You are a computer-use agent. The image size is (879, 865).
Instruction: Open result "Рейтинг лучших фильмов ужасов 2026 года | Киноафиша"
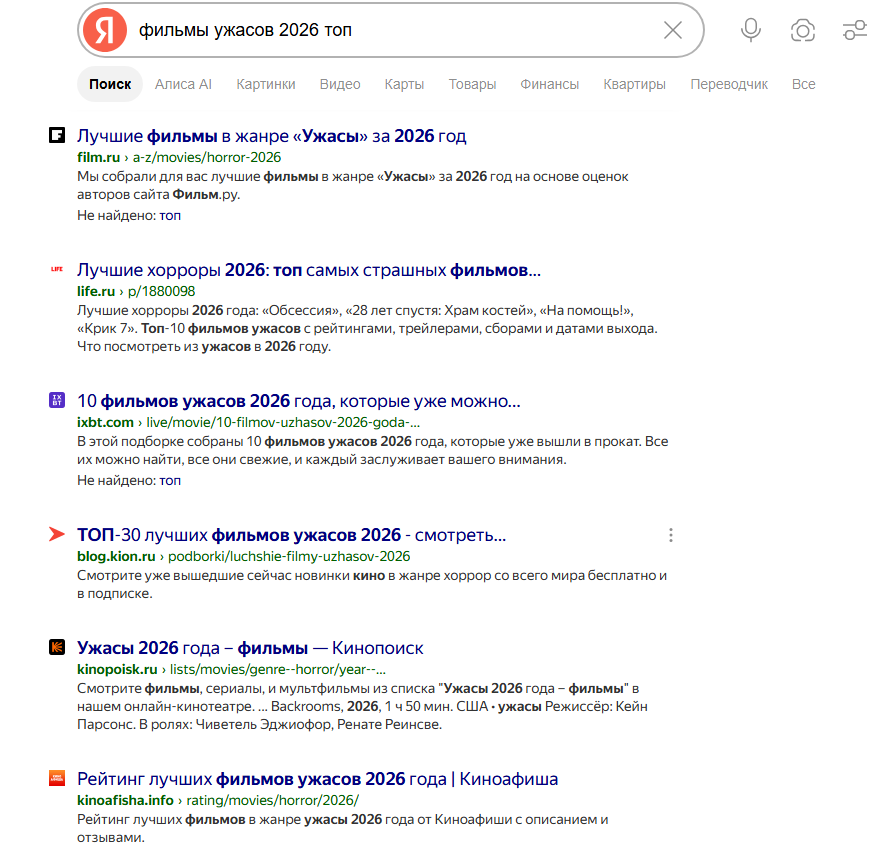(x=317, y=779)
